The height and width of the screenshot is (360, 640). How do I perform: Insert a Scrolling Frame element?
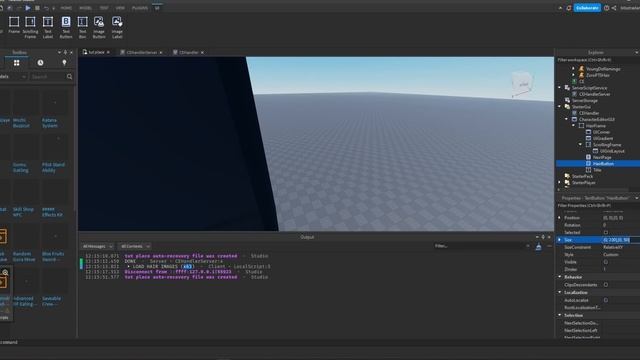pyautogui.click(x=30, y=27)
